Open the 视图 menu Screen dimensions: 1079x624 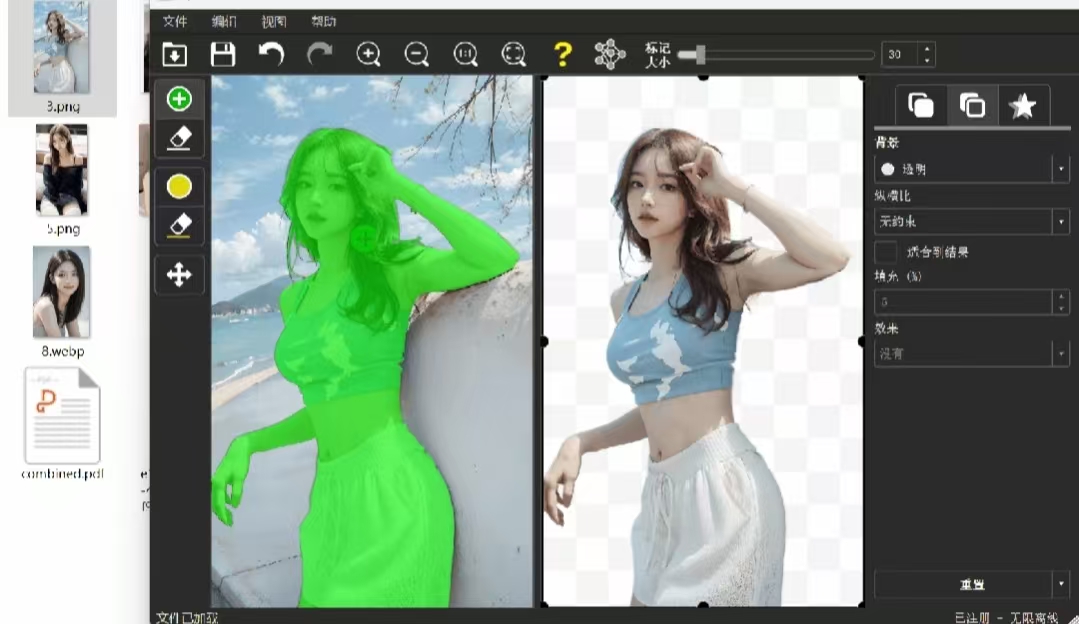[x=274, y=21]
